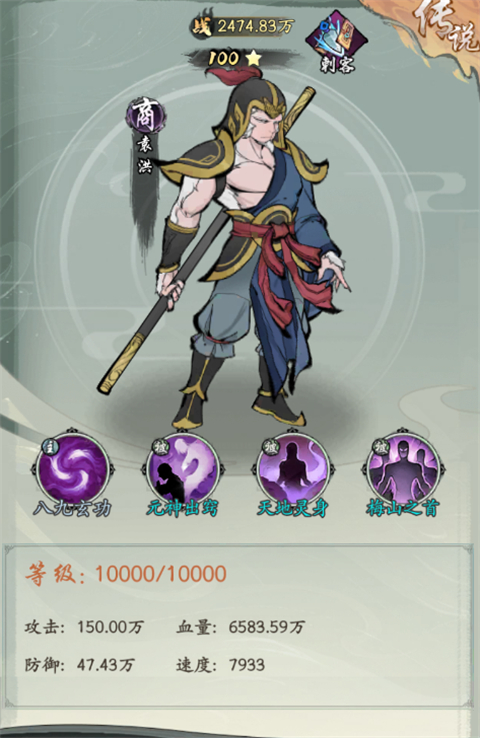Tap the 血量 6583.59万 stat
The width and height of the screenshot is (480, 738).
(240, 627)
